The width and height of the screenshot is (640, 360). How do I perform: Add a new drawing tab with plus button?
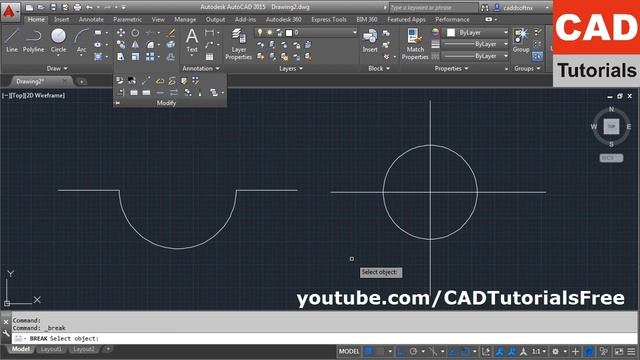[x=82, y=82]
